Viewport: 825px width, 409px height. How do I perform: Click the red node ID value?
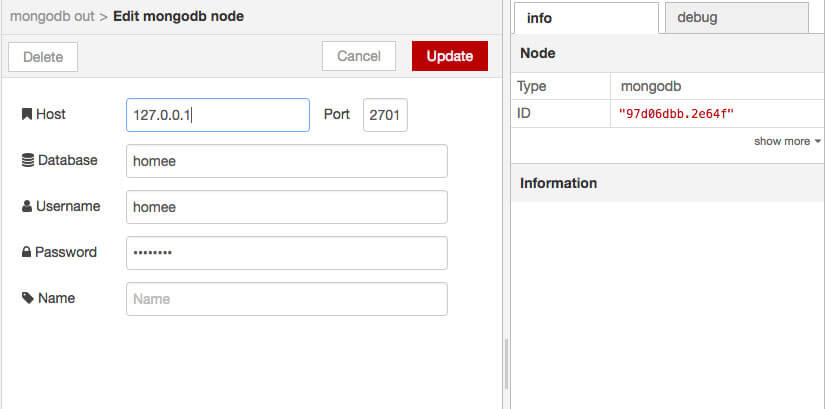[x=676, y=113]
